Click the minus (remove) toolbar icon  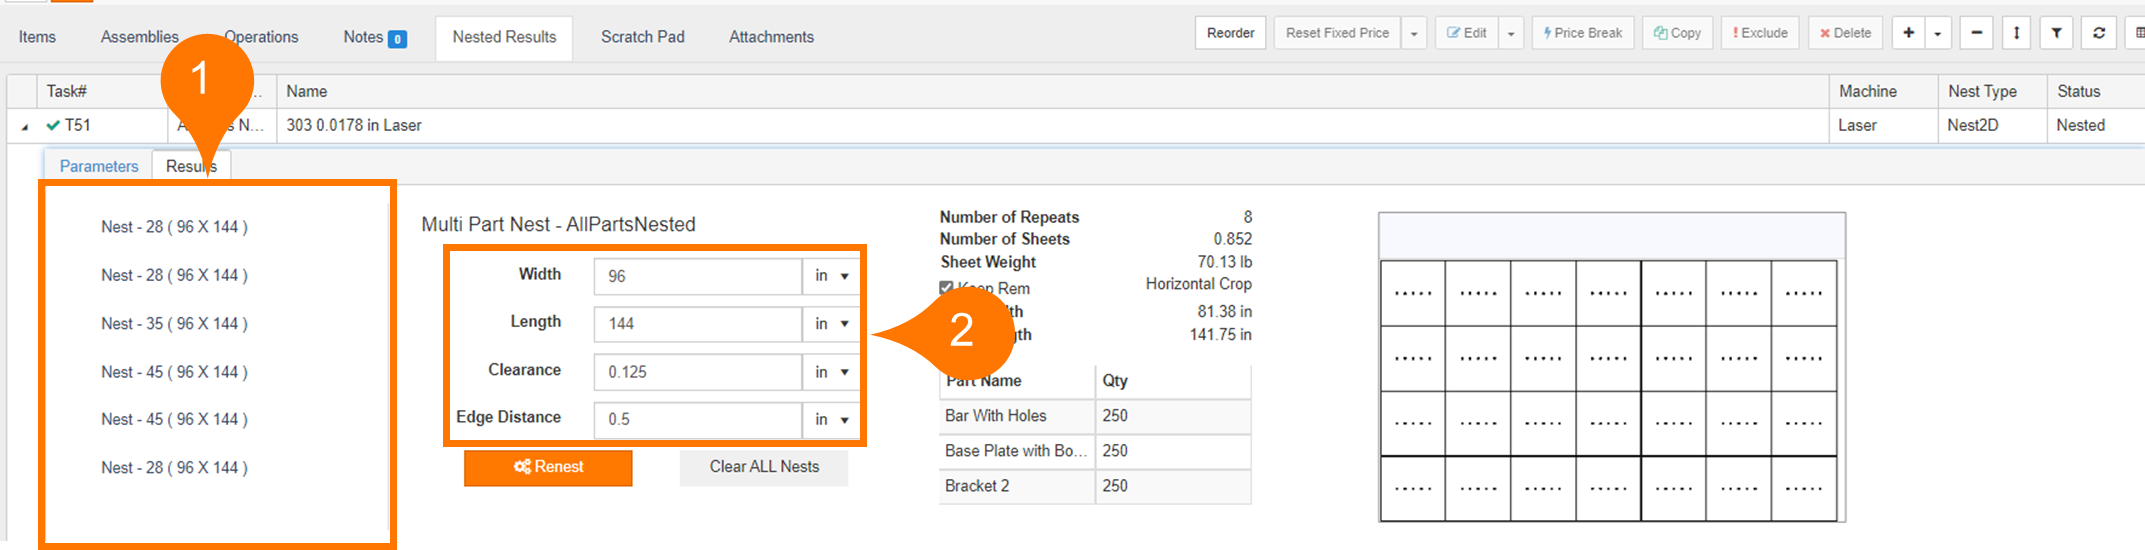tap(1976, 33)
